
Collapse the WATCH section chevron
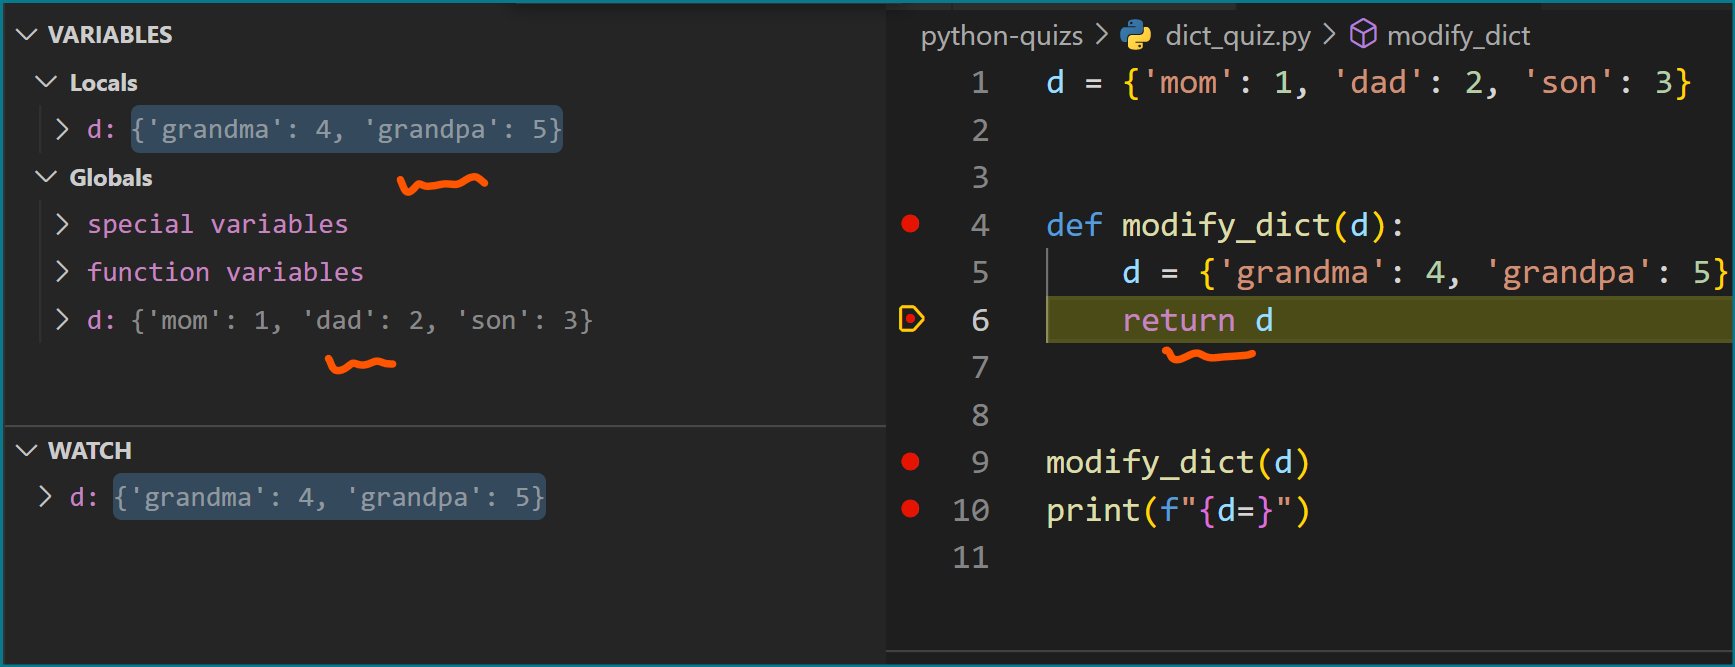point(27,450)
